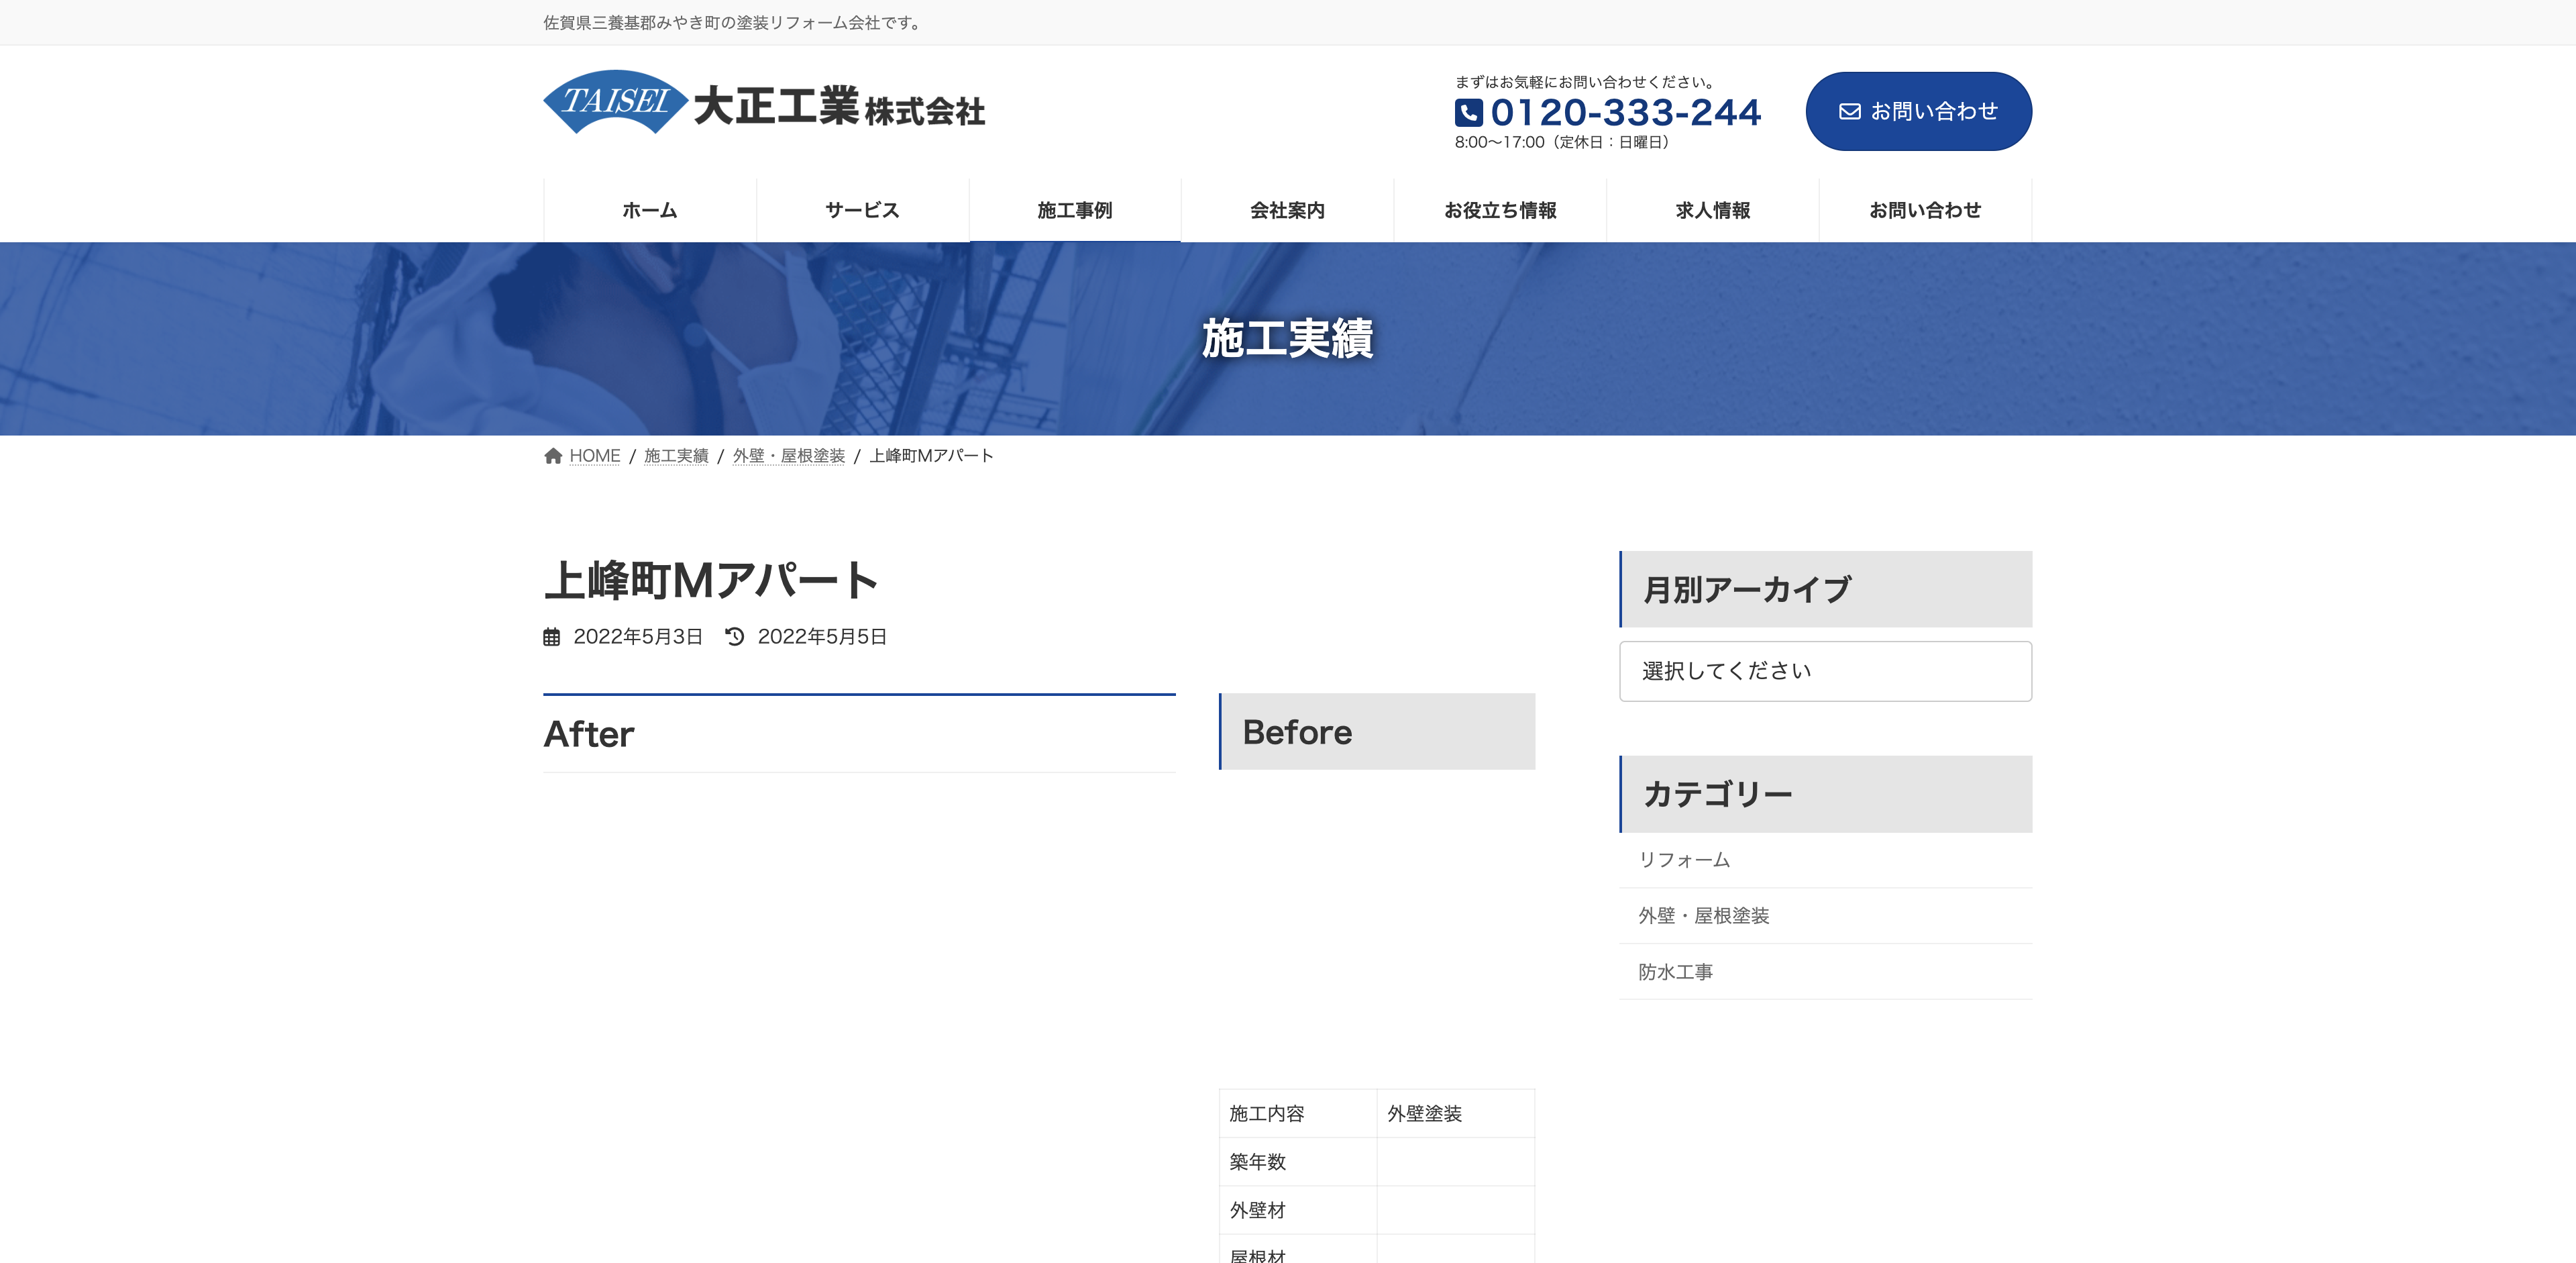Viewport: 2576px width, 1263px height.
Task: Click the 佐賀県三養基郡 tagline at top
Action: click(733, 23)
